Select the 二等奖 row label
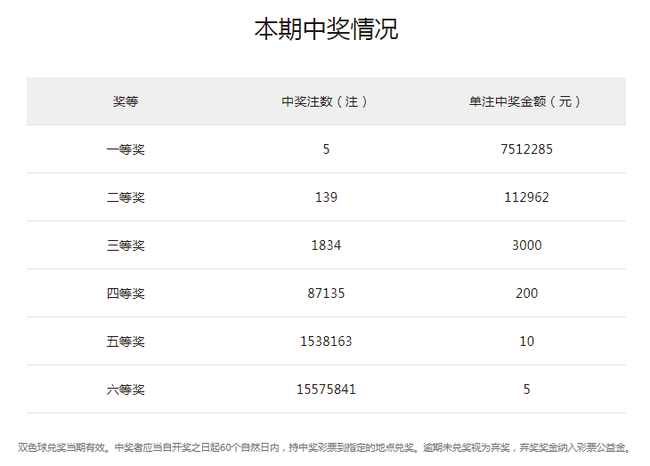This screenshot has height=466, width=650. click(x=126, y=198)
